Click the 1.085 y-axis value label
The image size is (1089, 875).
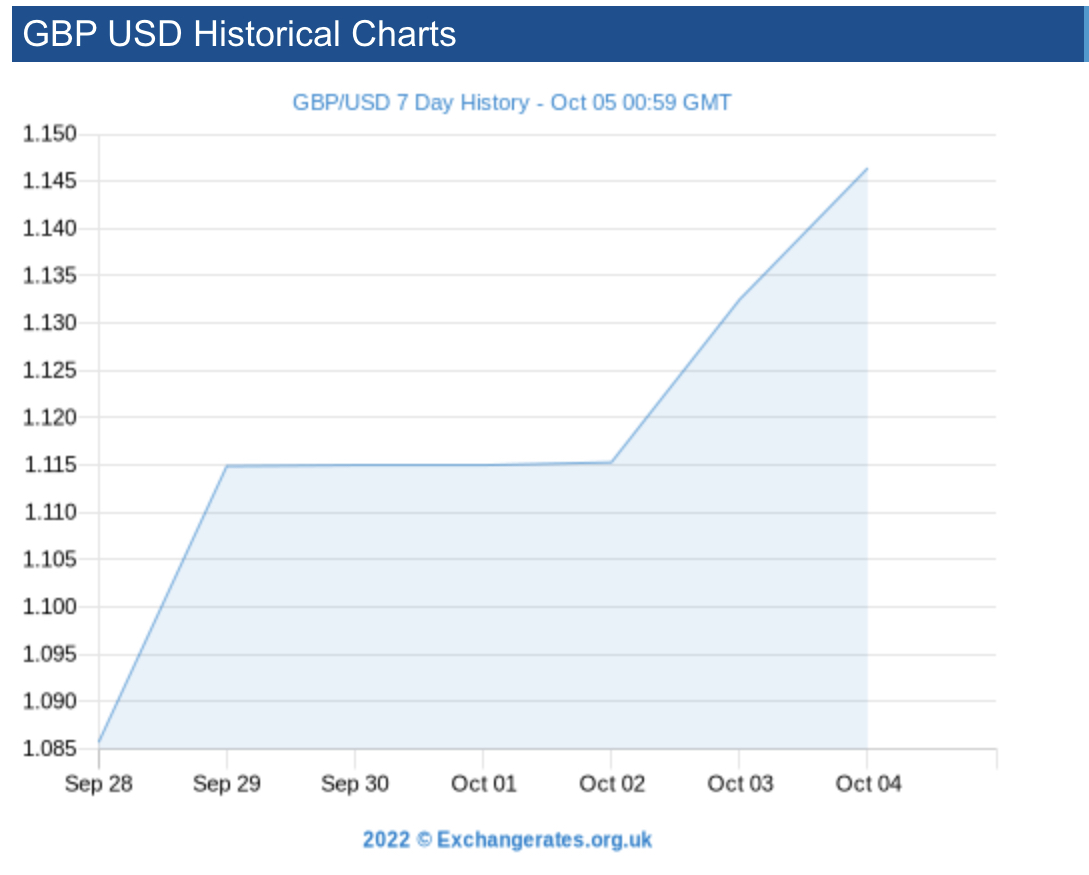pos(50,748)
